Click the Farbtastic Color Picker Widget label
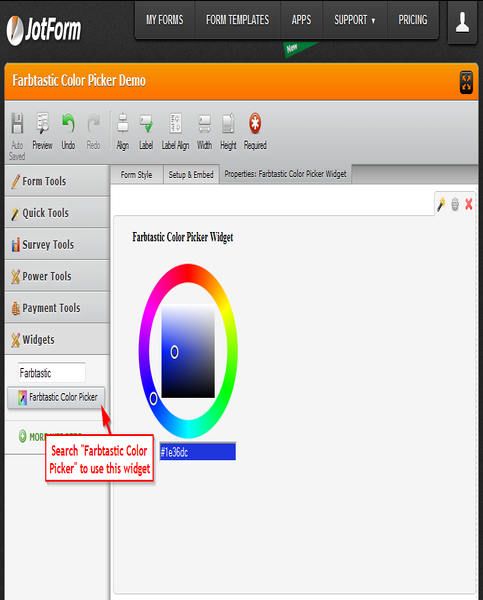 pyautogui.click(x=183, y=237)
